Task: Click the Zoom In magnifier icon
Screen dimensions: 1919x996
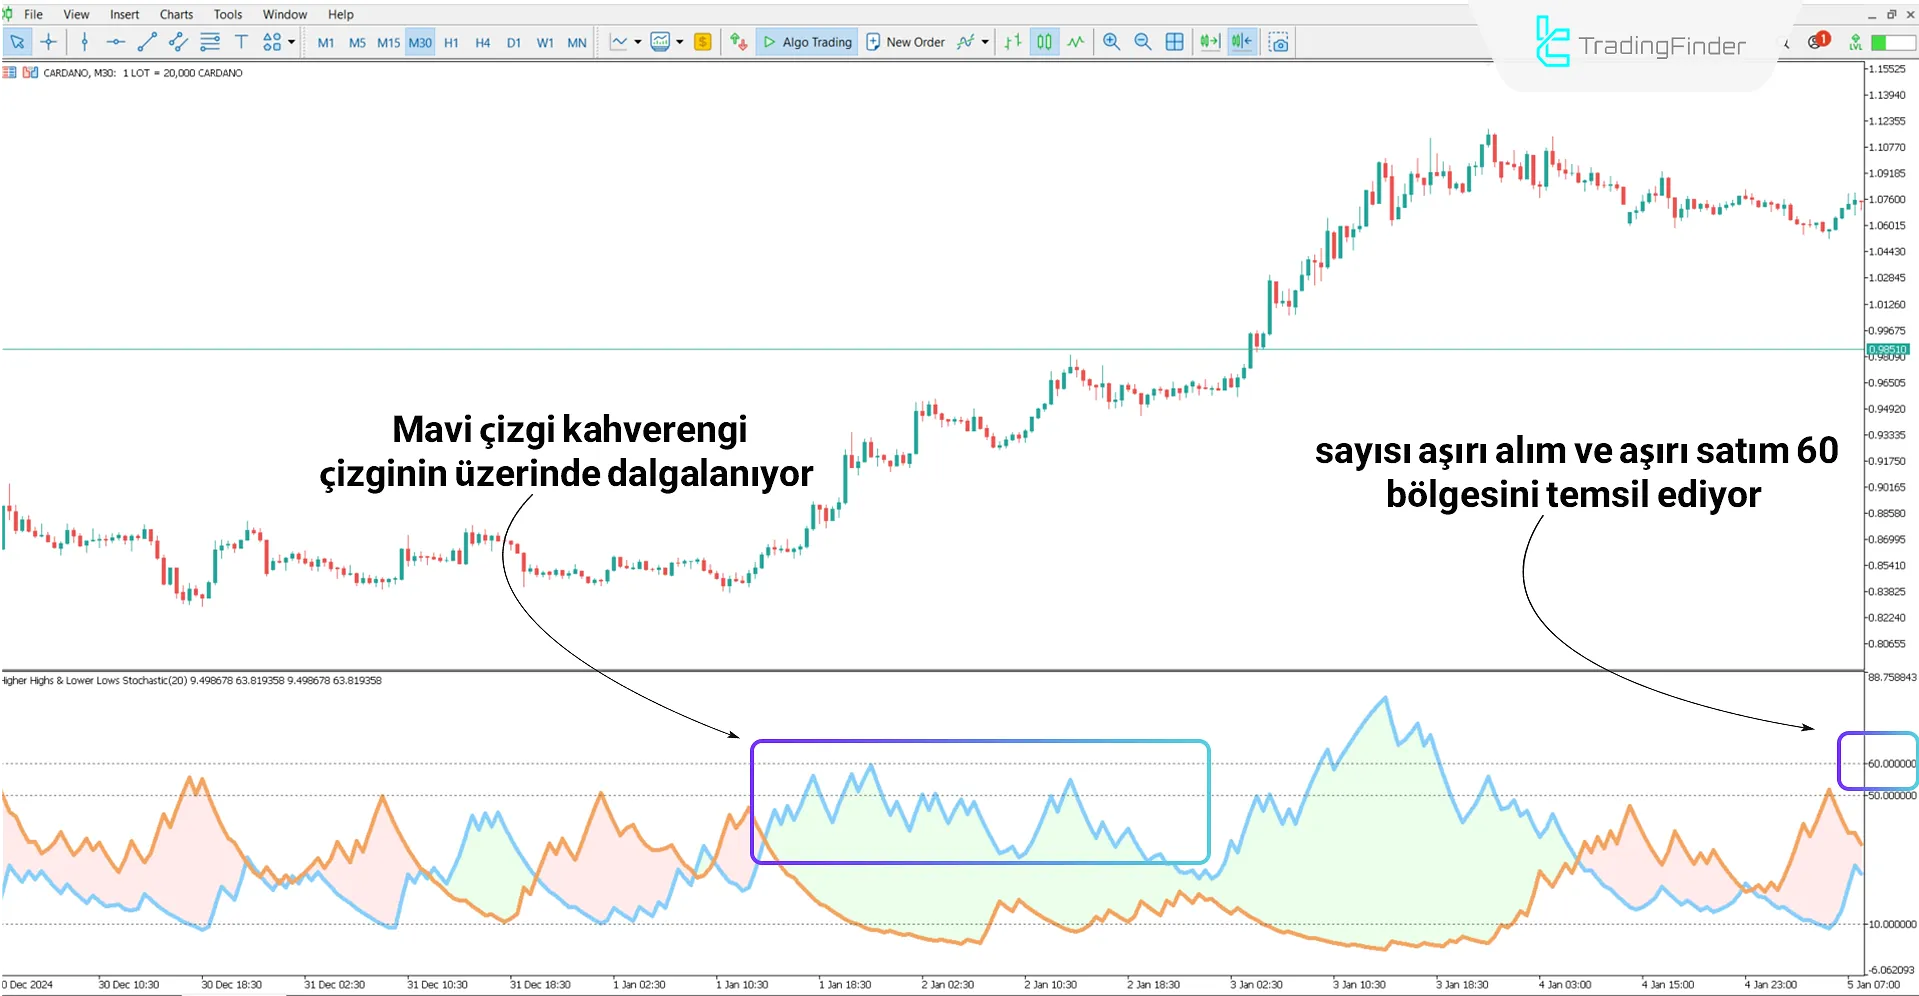Action: coord(1111,41)
